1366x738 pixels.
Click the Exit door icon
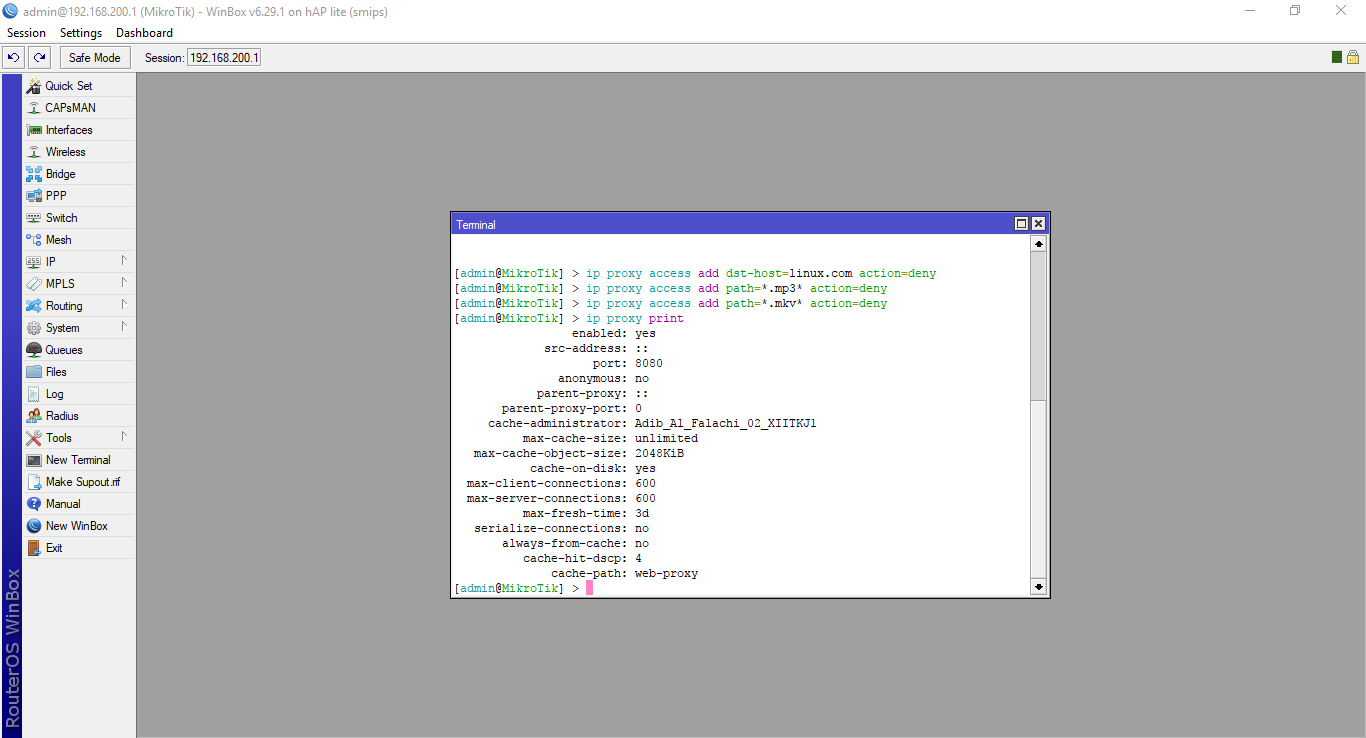point(34,548)
